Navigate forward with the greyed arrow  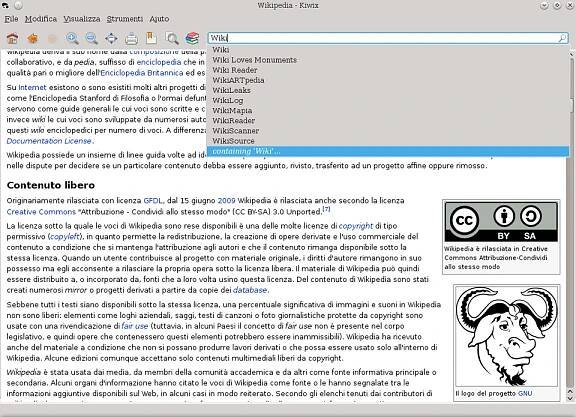click(52, 38)
